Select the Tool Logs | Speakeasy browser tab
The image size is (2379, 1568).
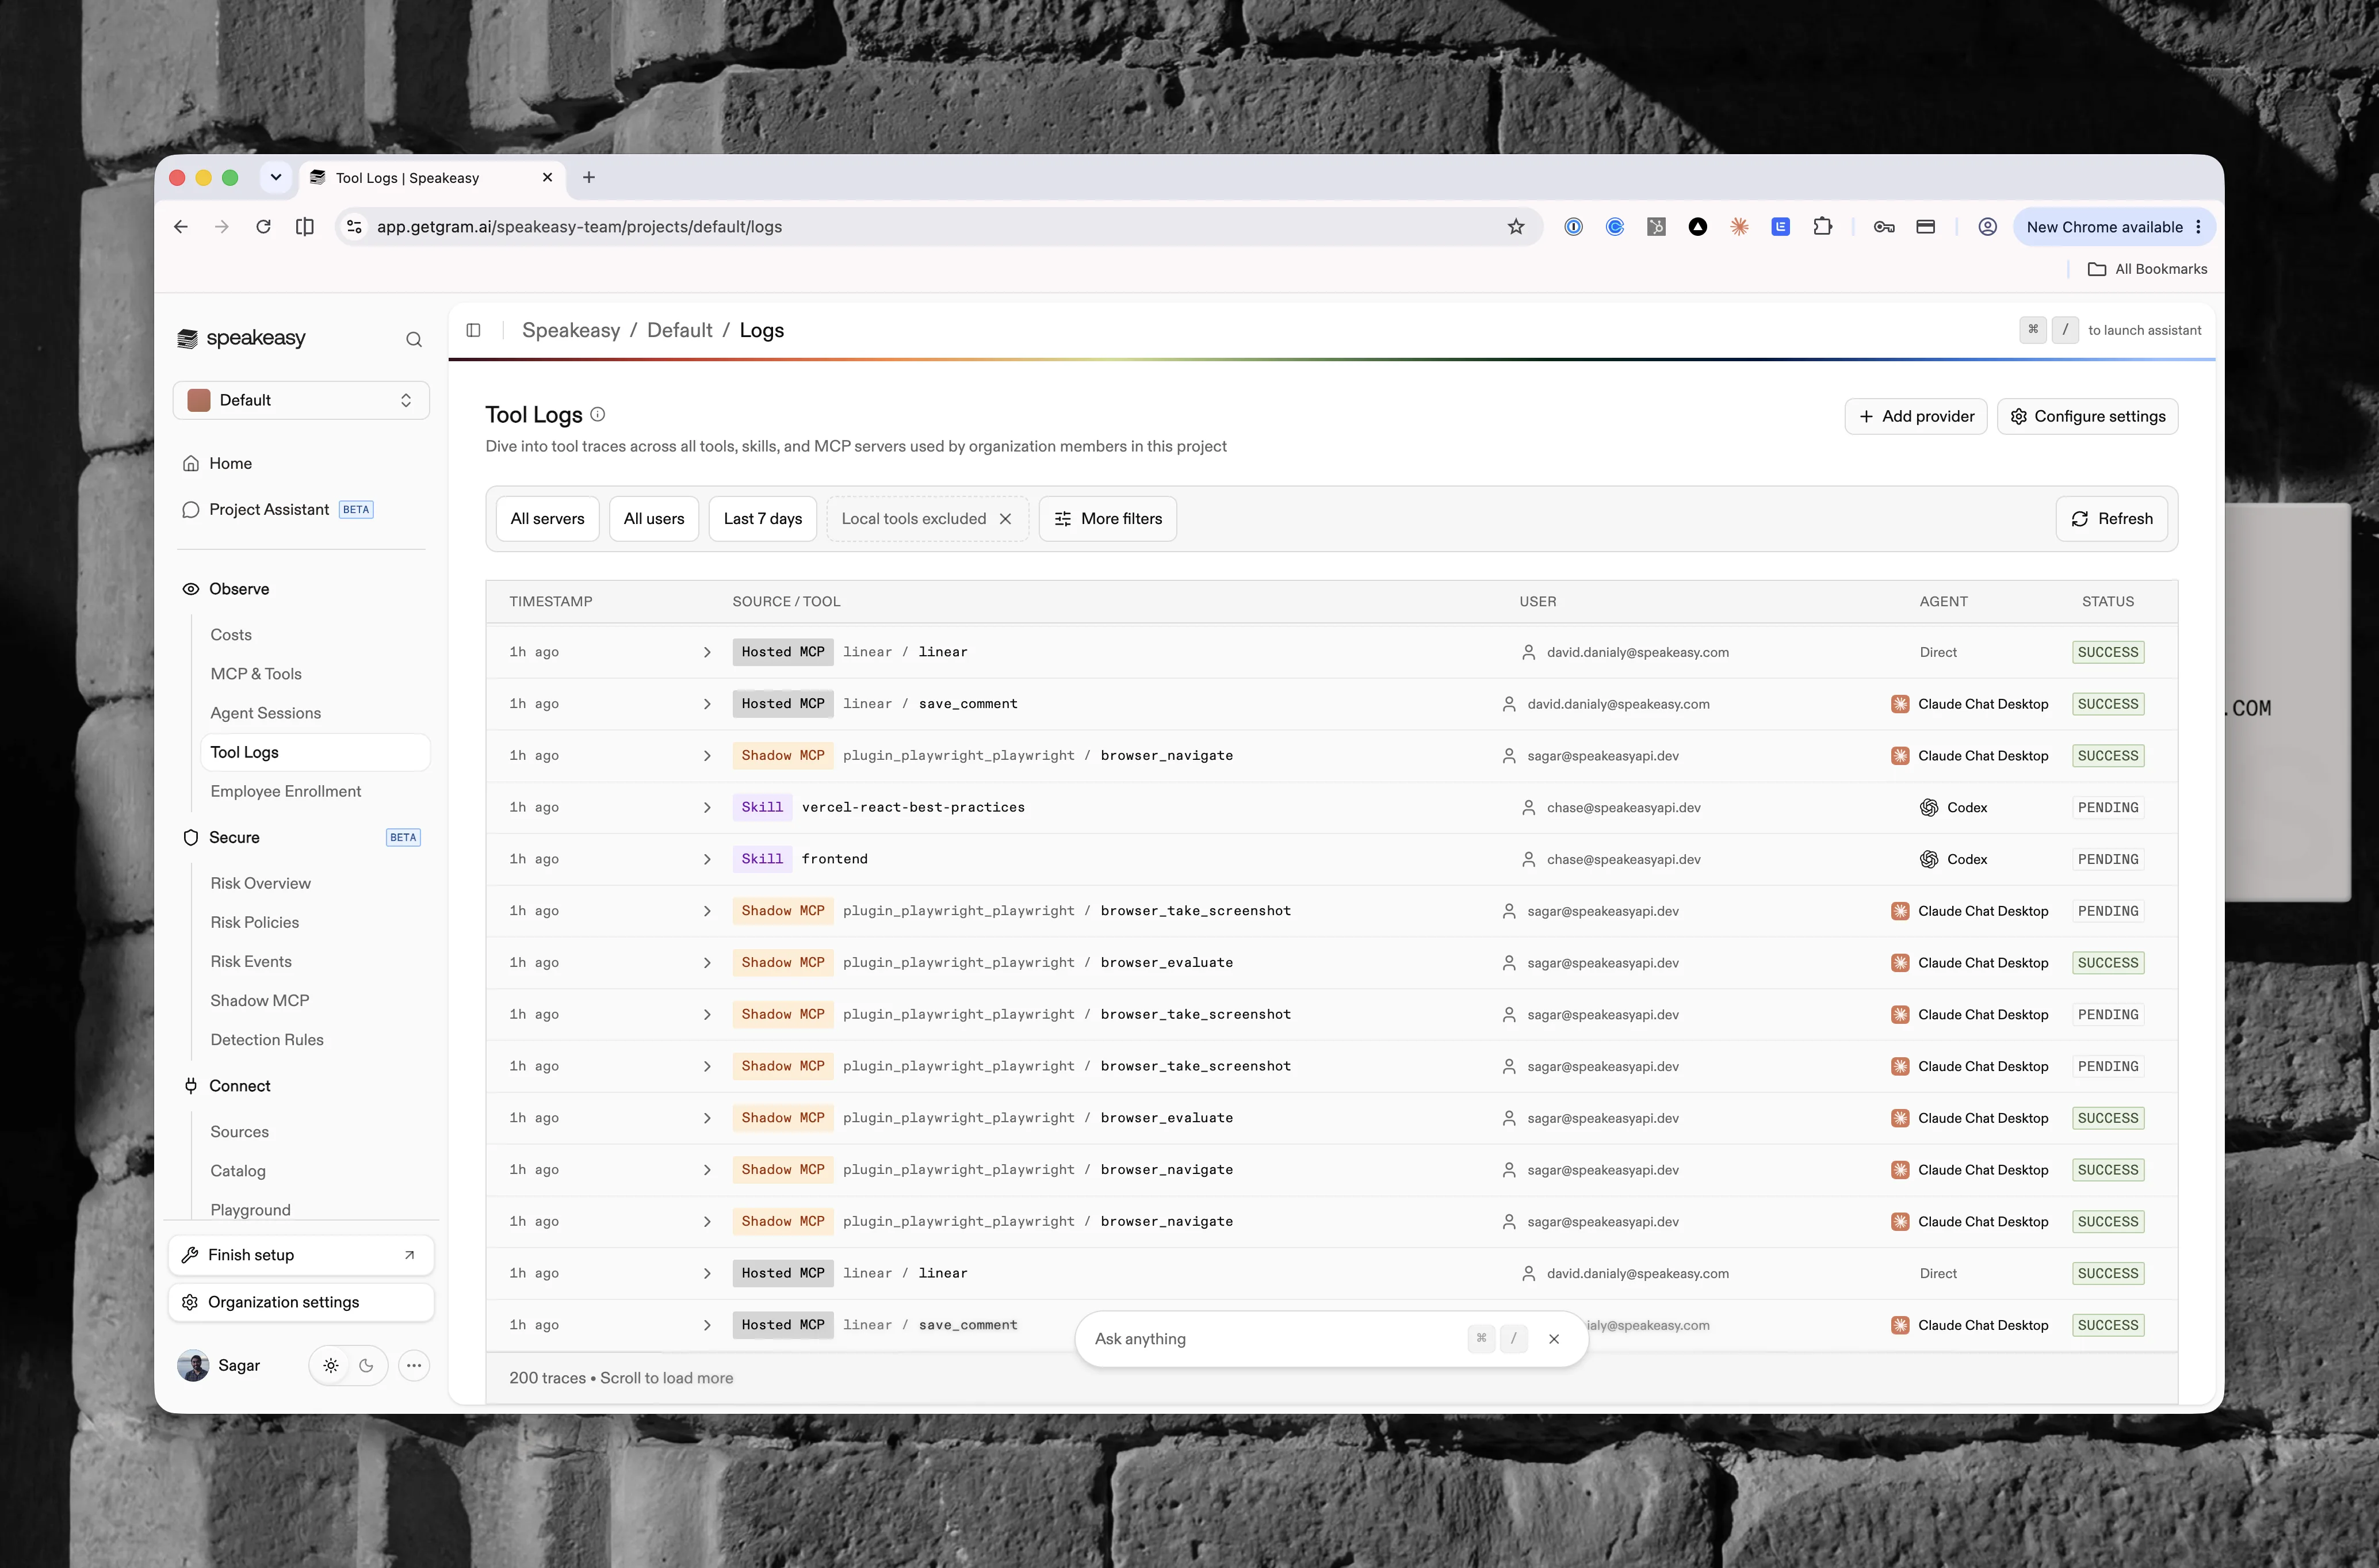(x=432, y=177)
